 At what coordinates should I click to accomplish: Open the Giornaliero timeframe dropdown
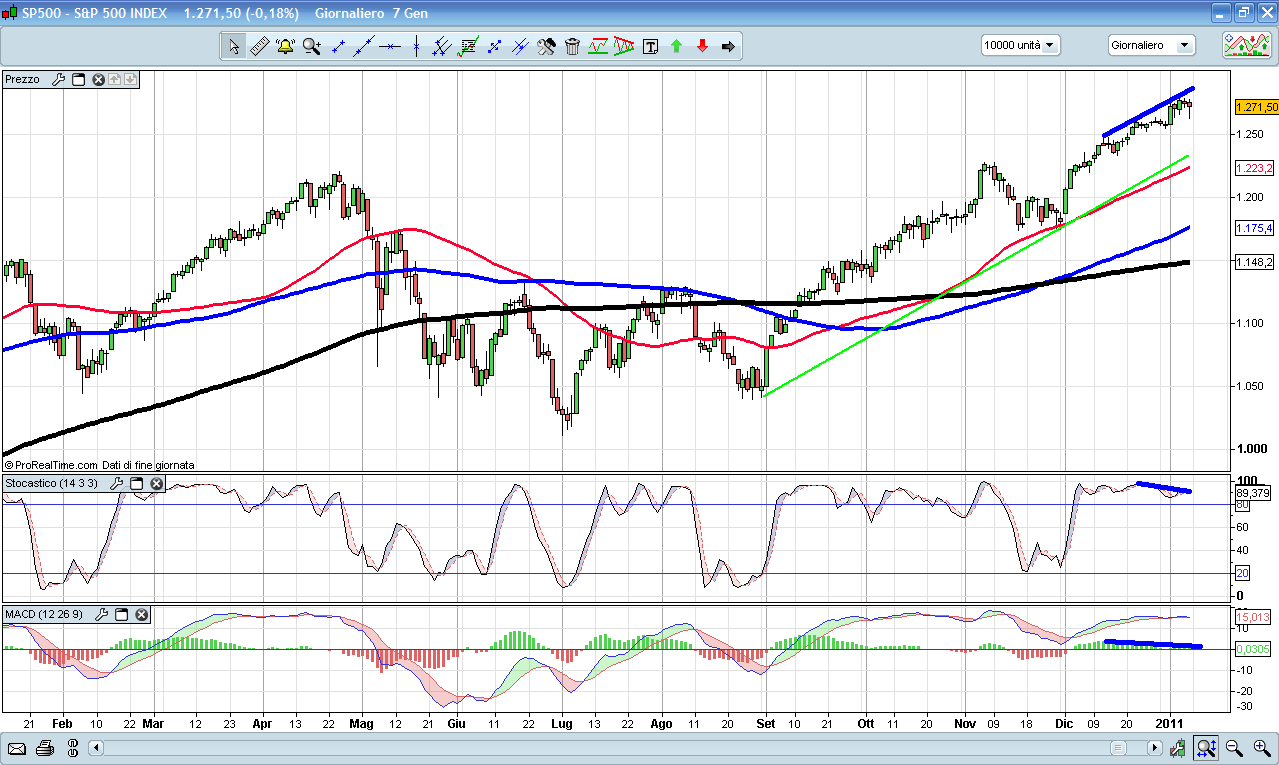tap(1151, 45)
